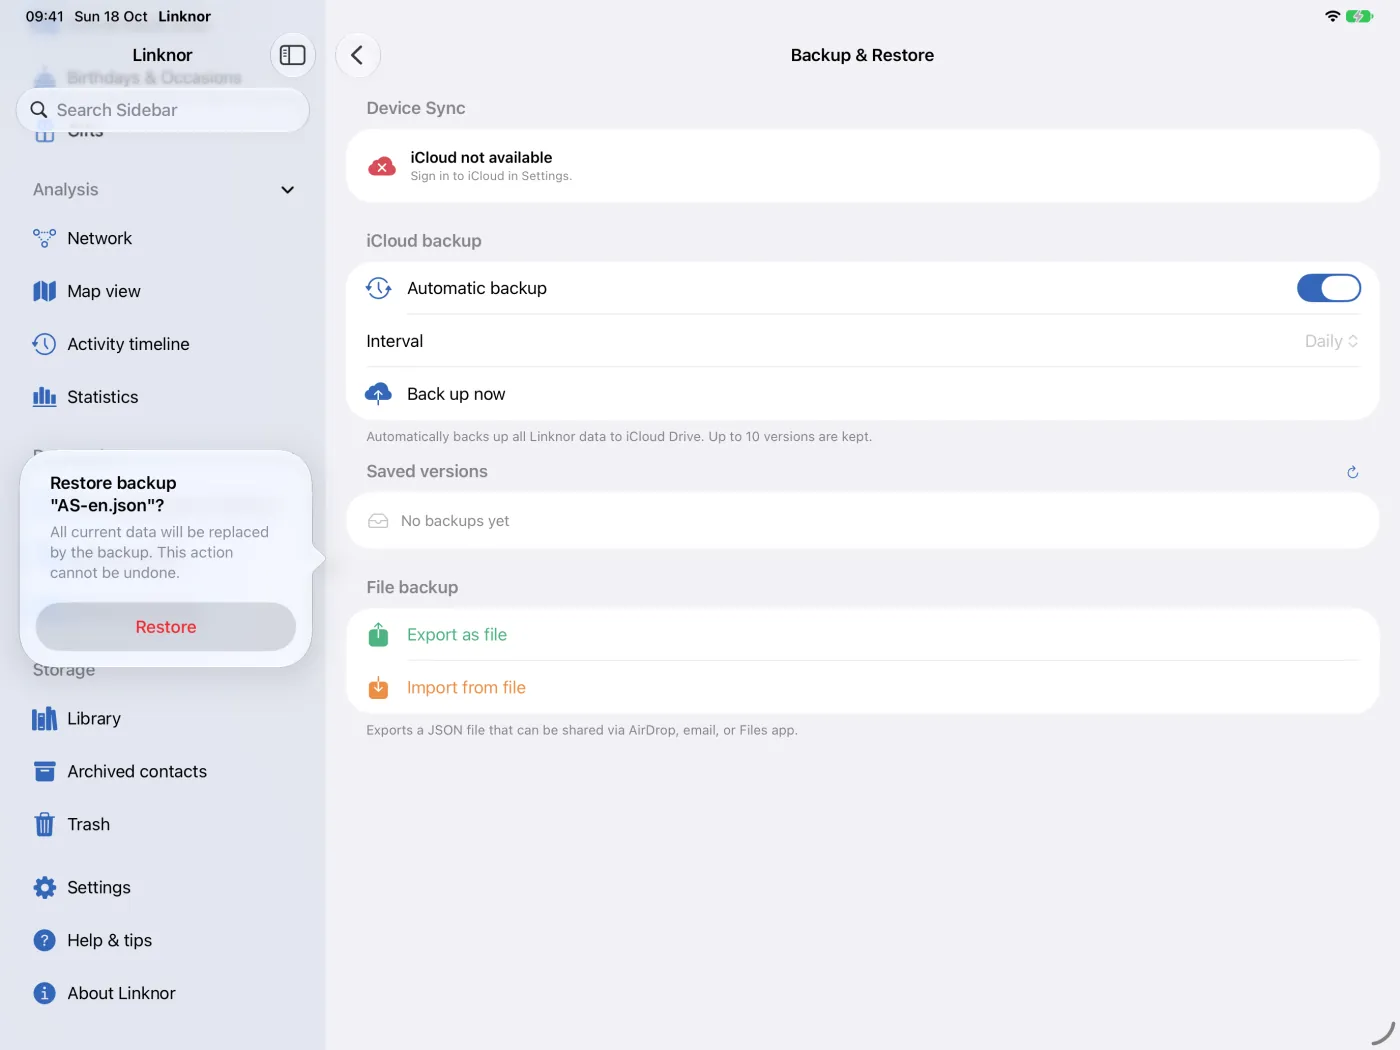Click the Map view icon
Image resolution: width=1400 pixels, height=1050 pixels.
[x=44, y=291]
